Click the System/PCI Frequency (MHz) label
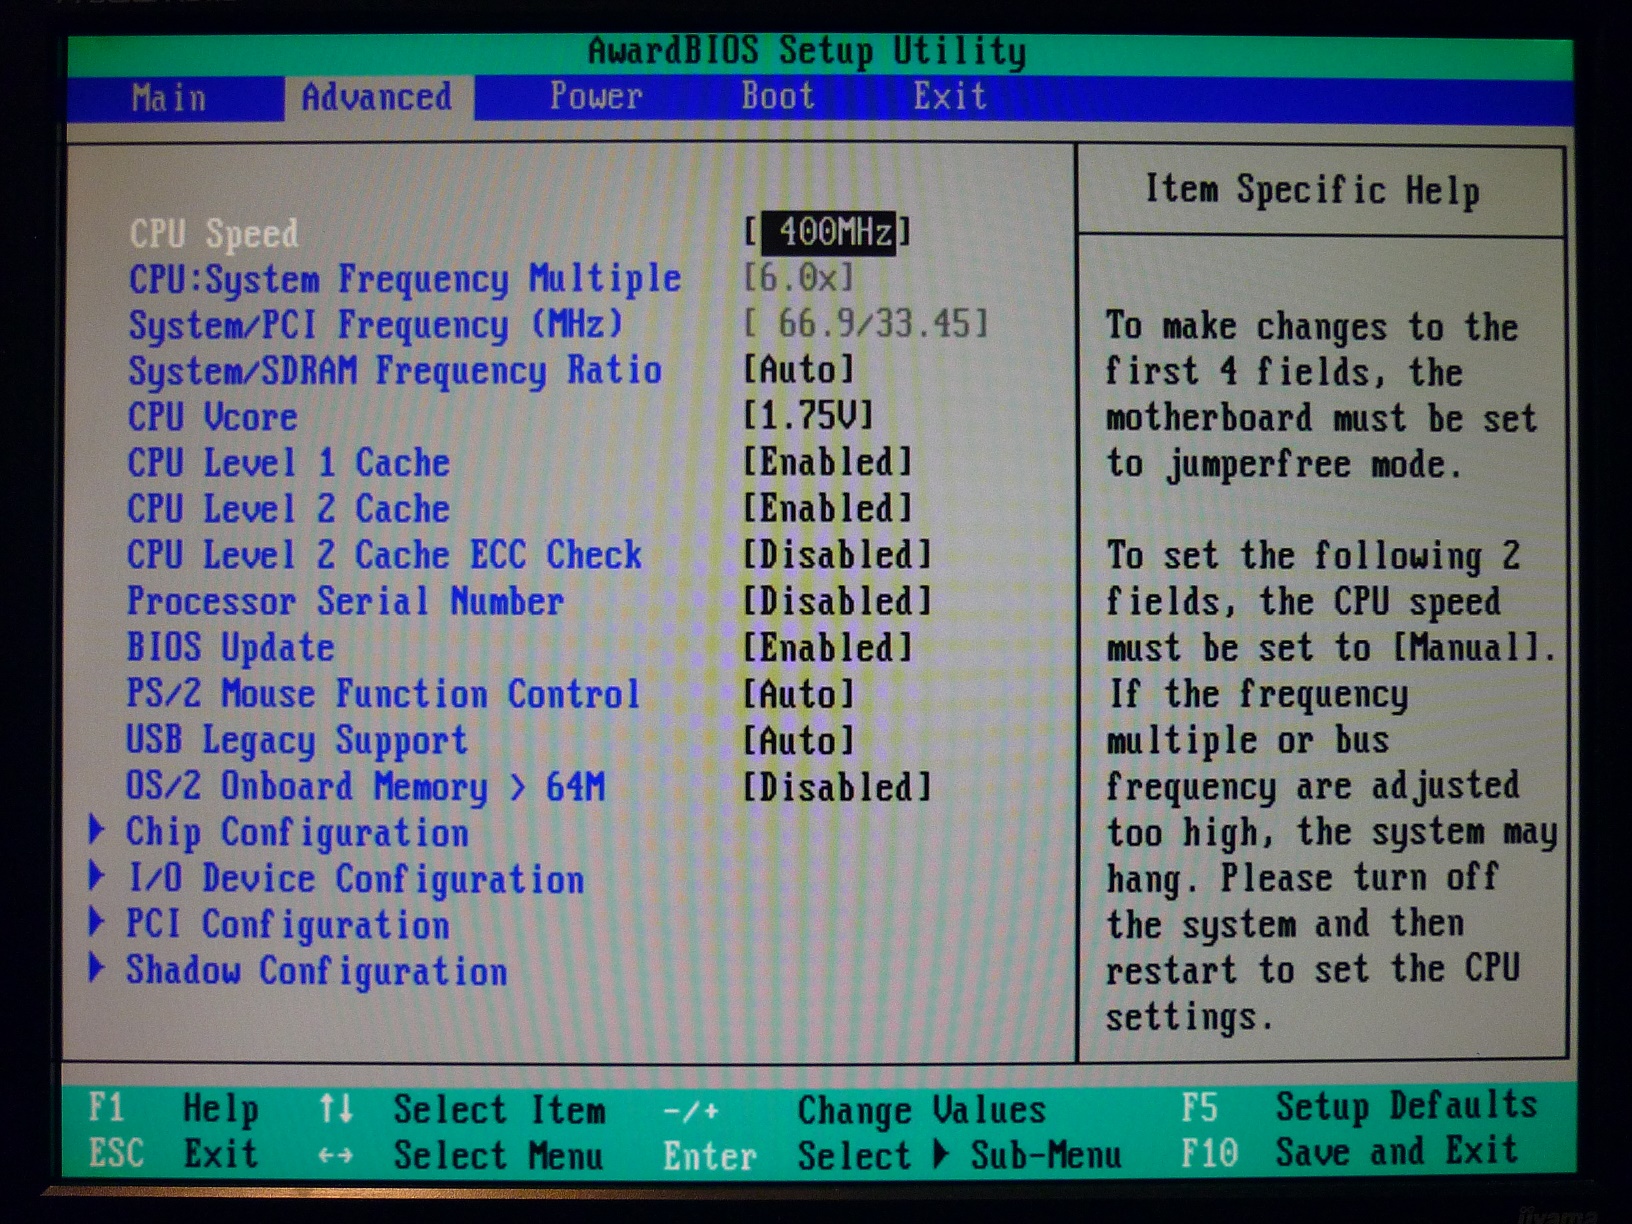1632x1224 pixels. 376,325
